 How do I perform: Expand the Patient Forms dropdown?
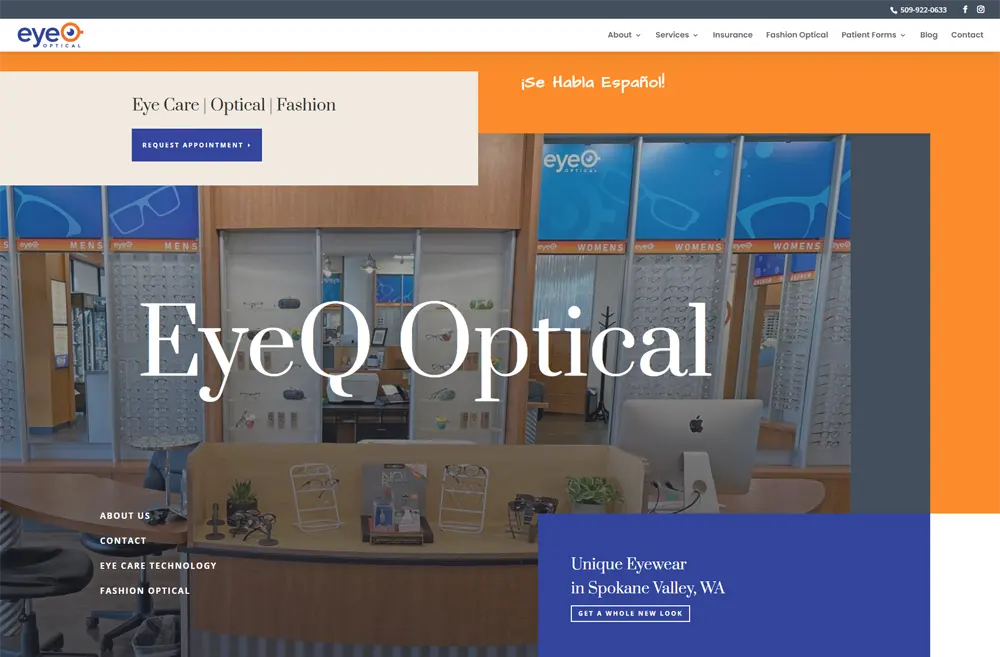[x=873, y=35]
